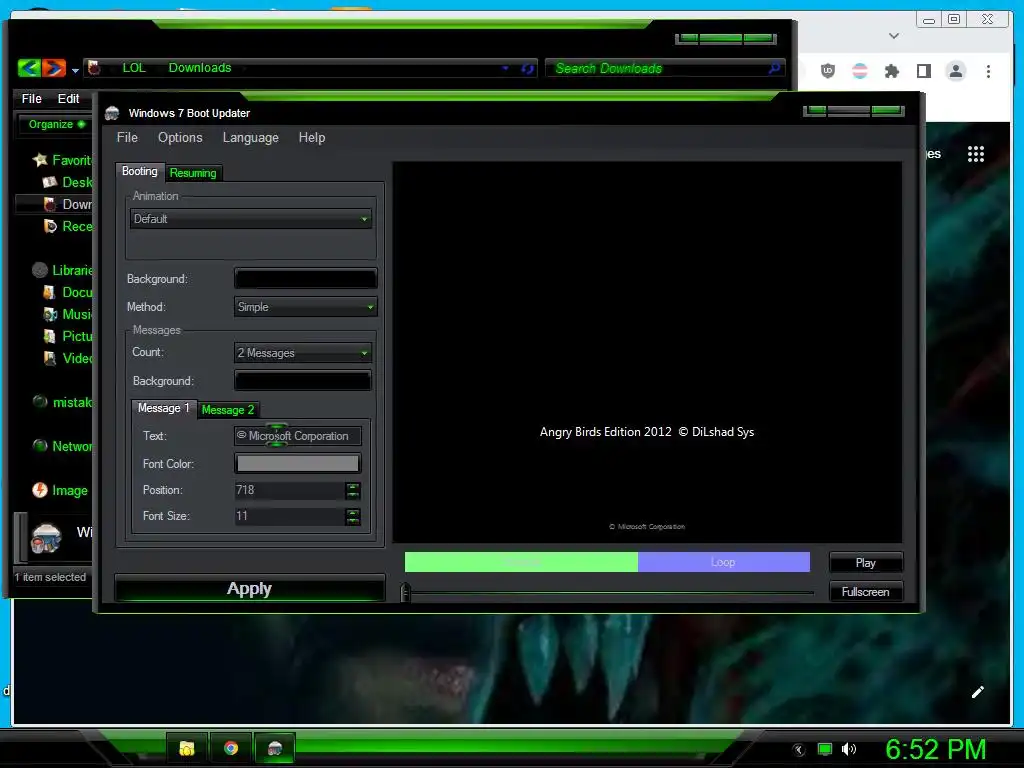Change the gray Font Color swatch
Image resolution: width=1024 pixels, height=768 pixels.
[x=297, y=464]
